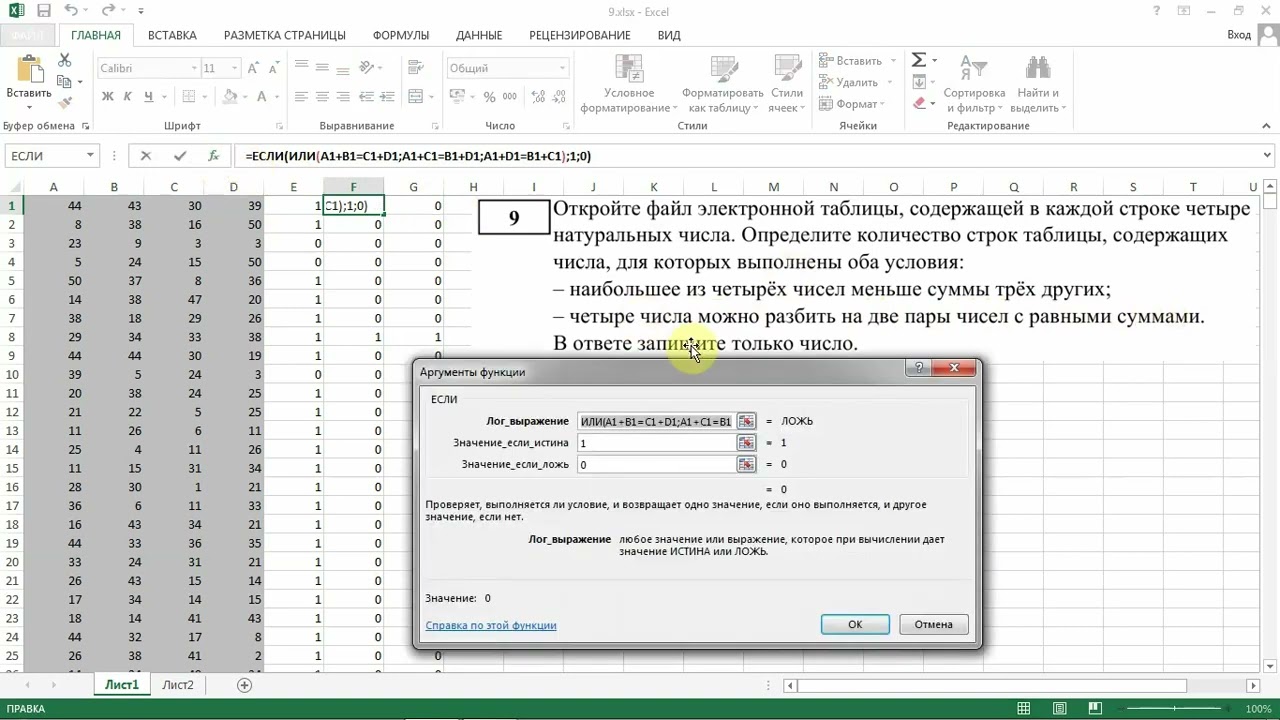Click the Clear eraser icon

point(919,104)
